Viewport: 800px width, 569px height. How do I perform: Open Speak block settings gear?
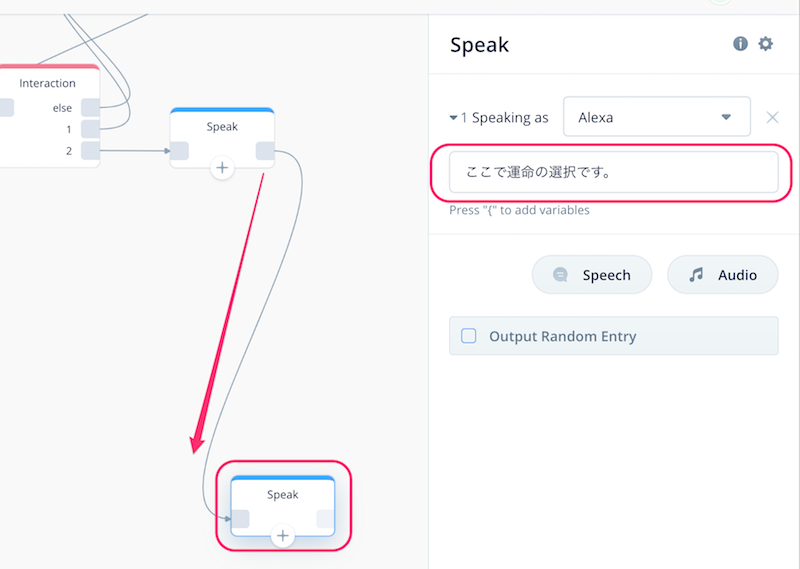pyautogui.click(x=765, y=44)
